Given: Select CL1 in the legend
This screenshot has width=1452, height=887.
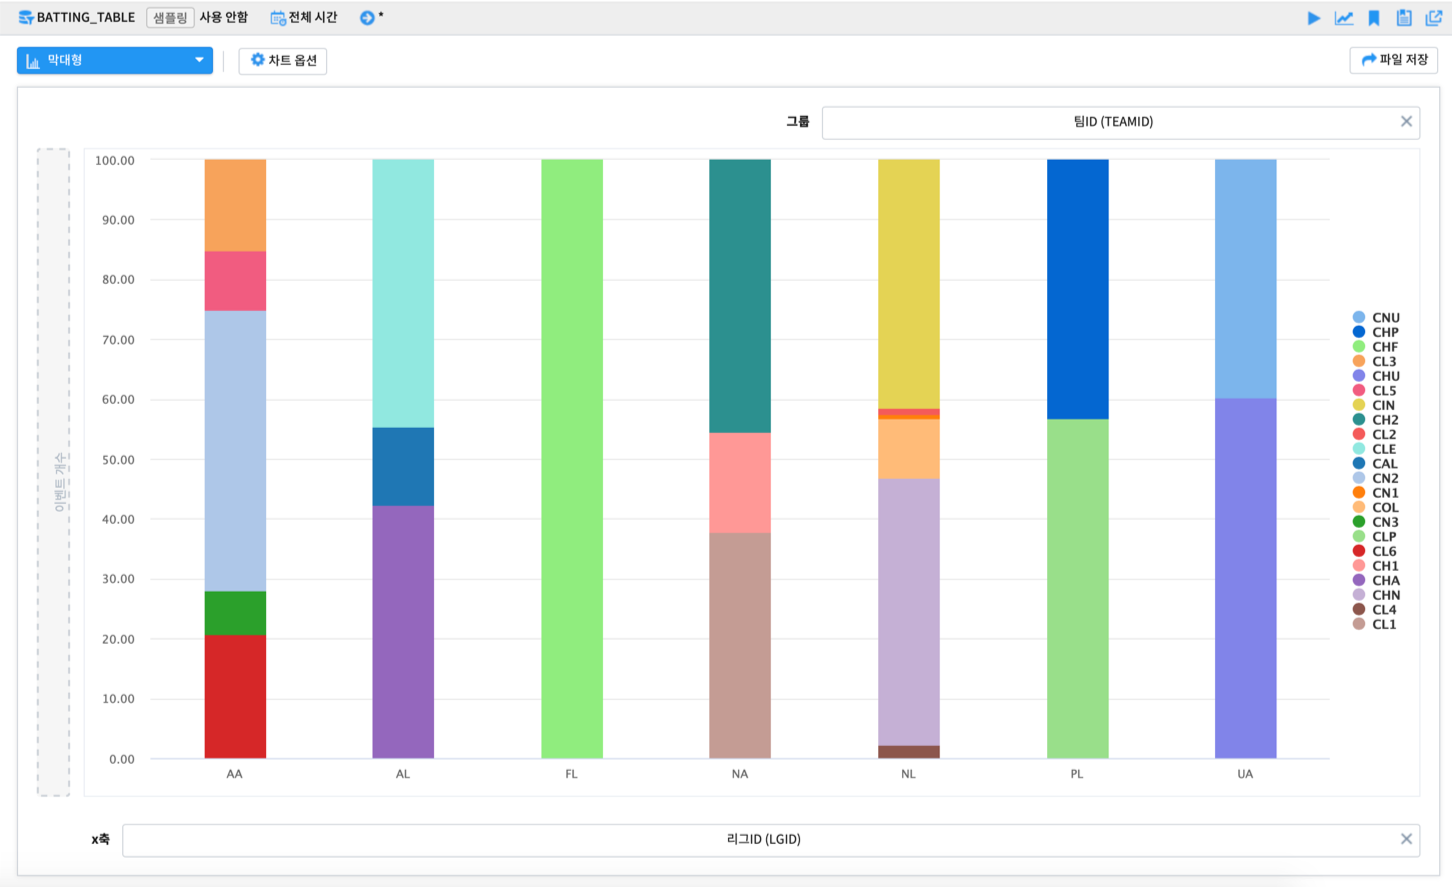Looking at the screenshot, I should tap(1376, 624).
